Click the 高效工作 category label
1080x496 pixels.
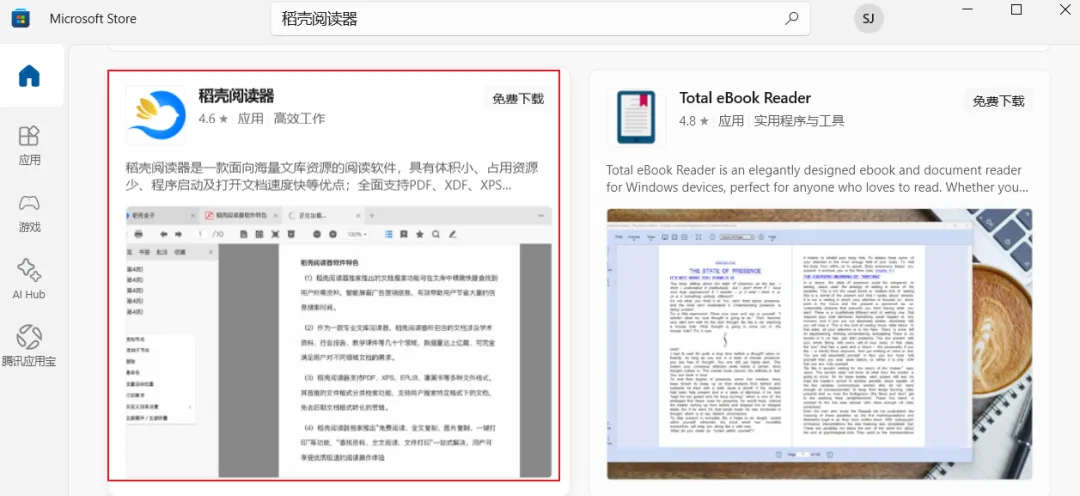point(300,118)
